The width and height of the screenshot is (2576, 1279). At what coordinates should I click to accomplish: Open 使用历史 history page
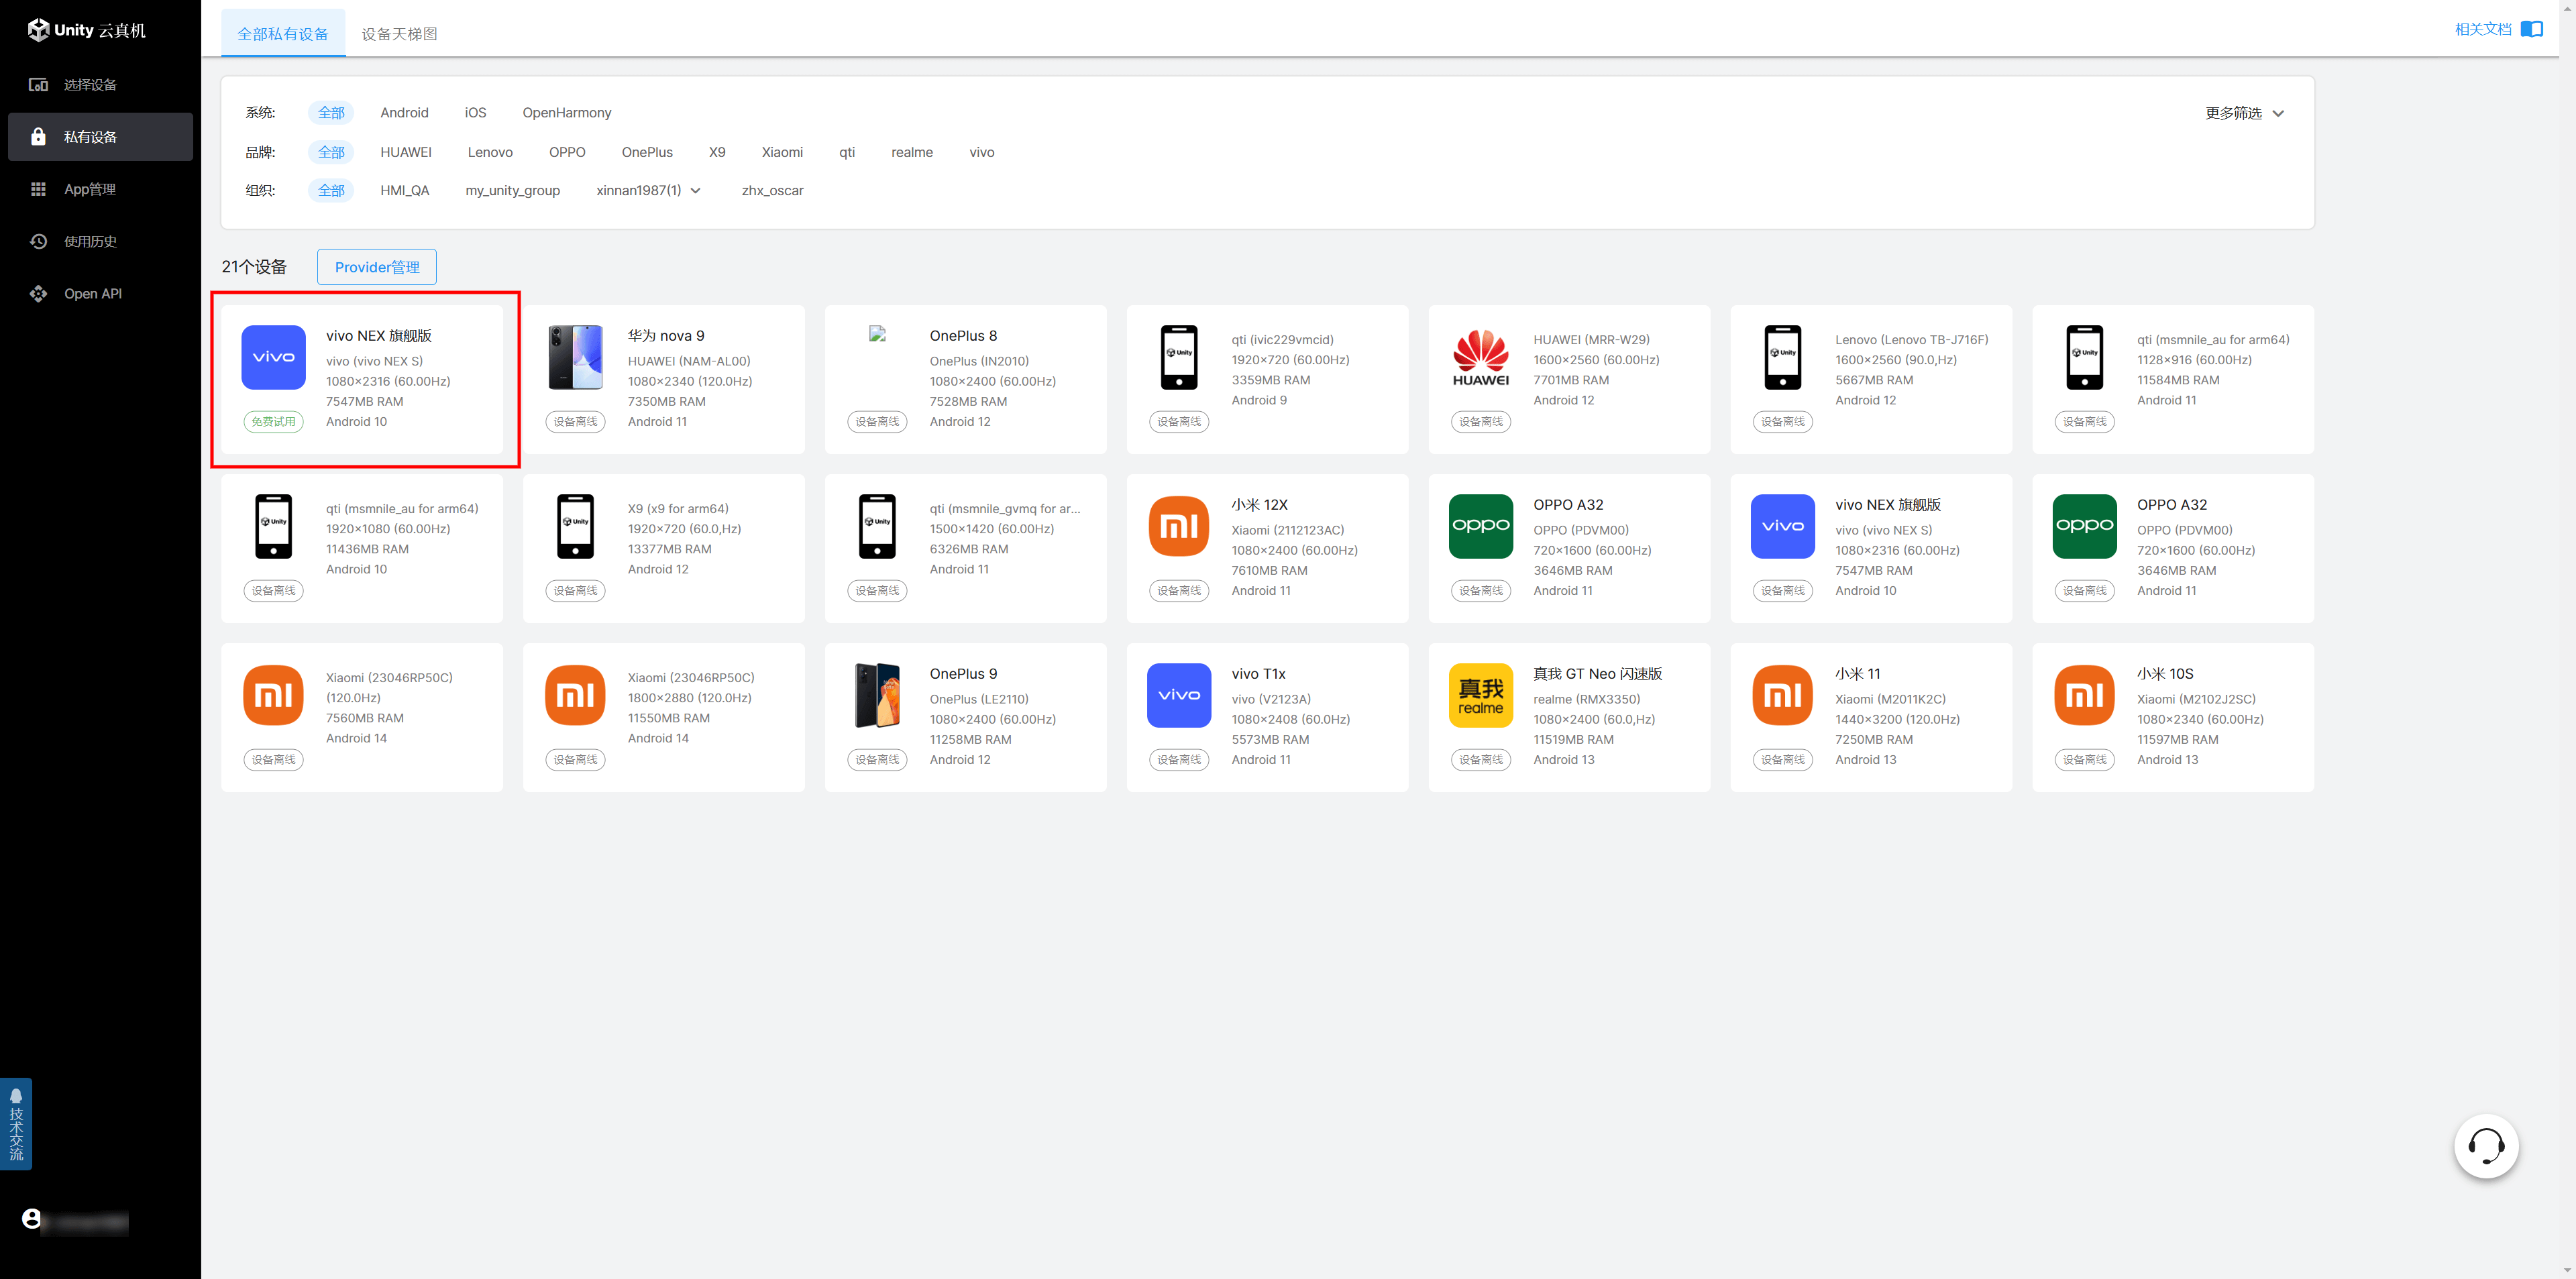point(90,241)
